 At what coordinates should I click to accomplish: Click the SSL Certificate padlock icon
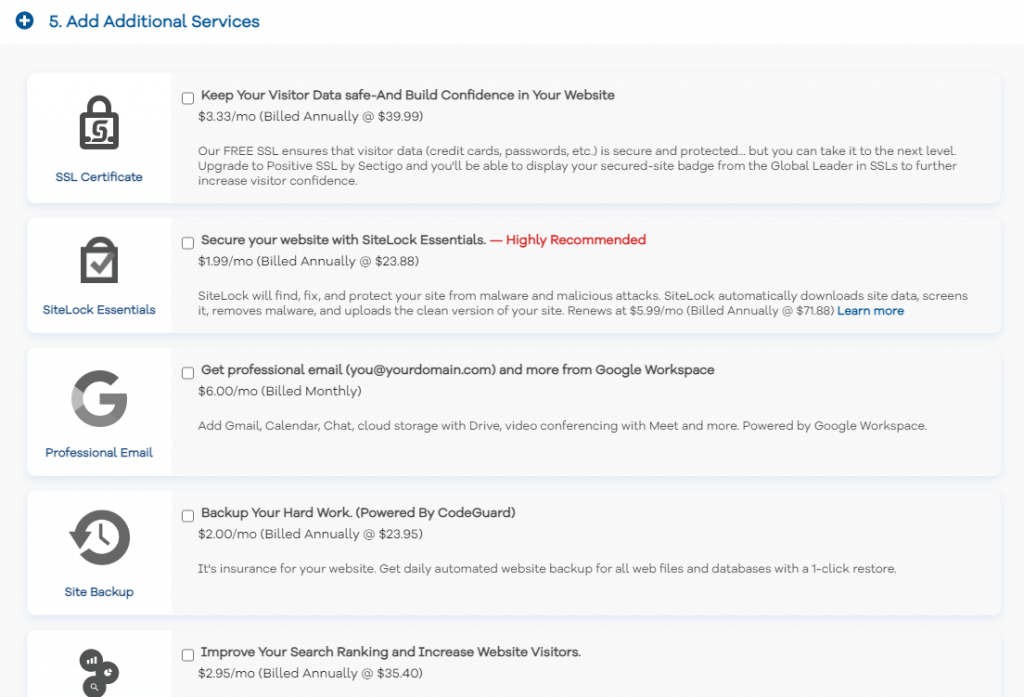(99, 123)
